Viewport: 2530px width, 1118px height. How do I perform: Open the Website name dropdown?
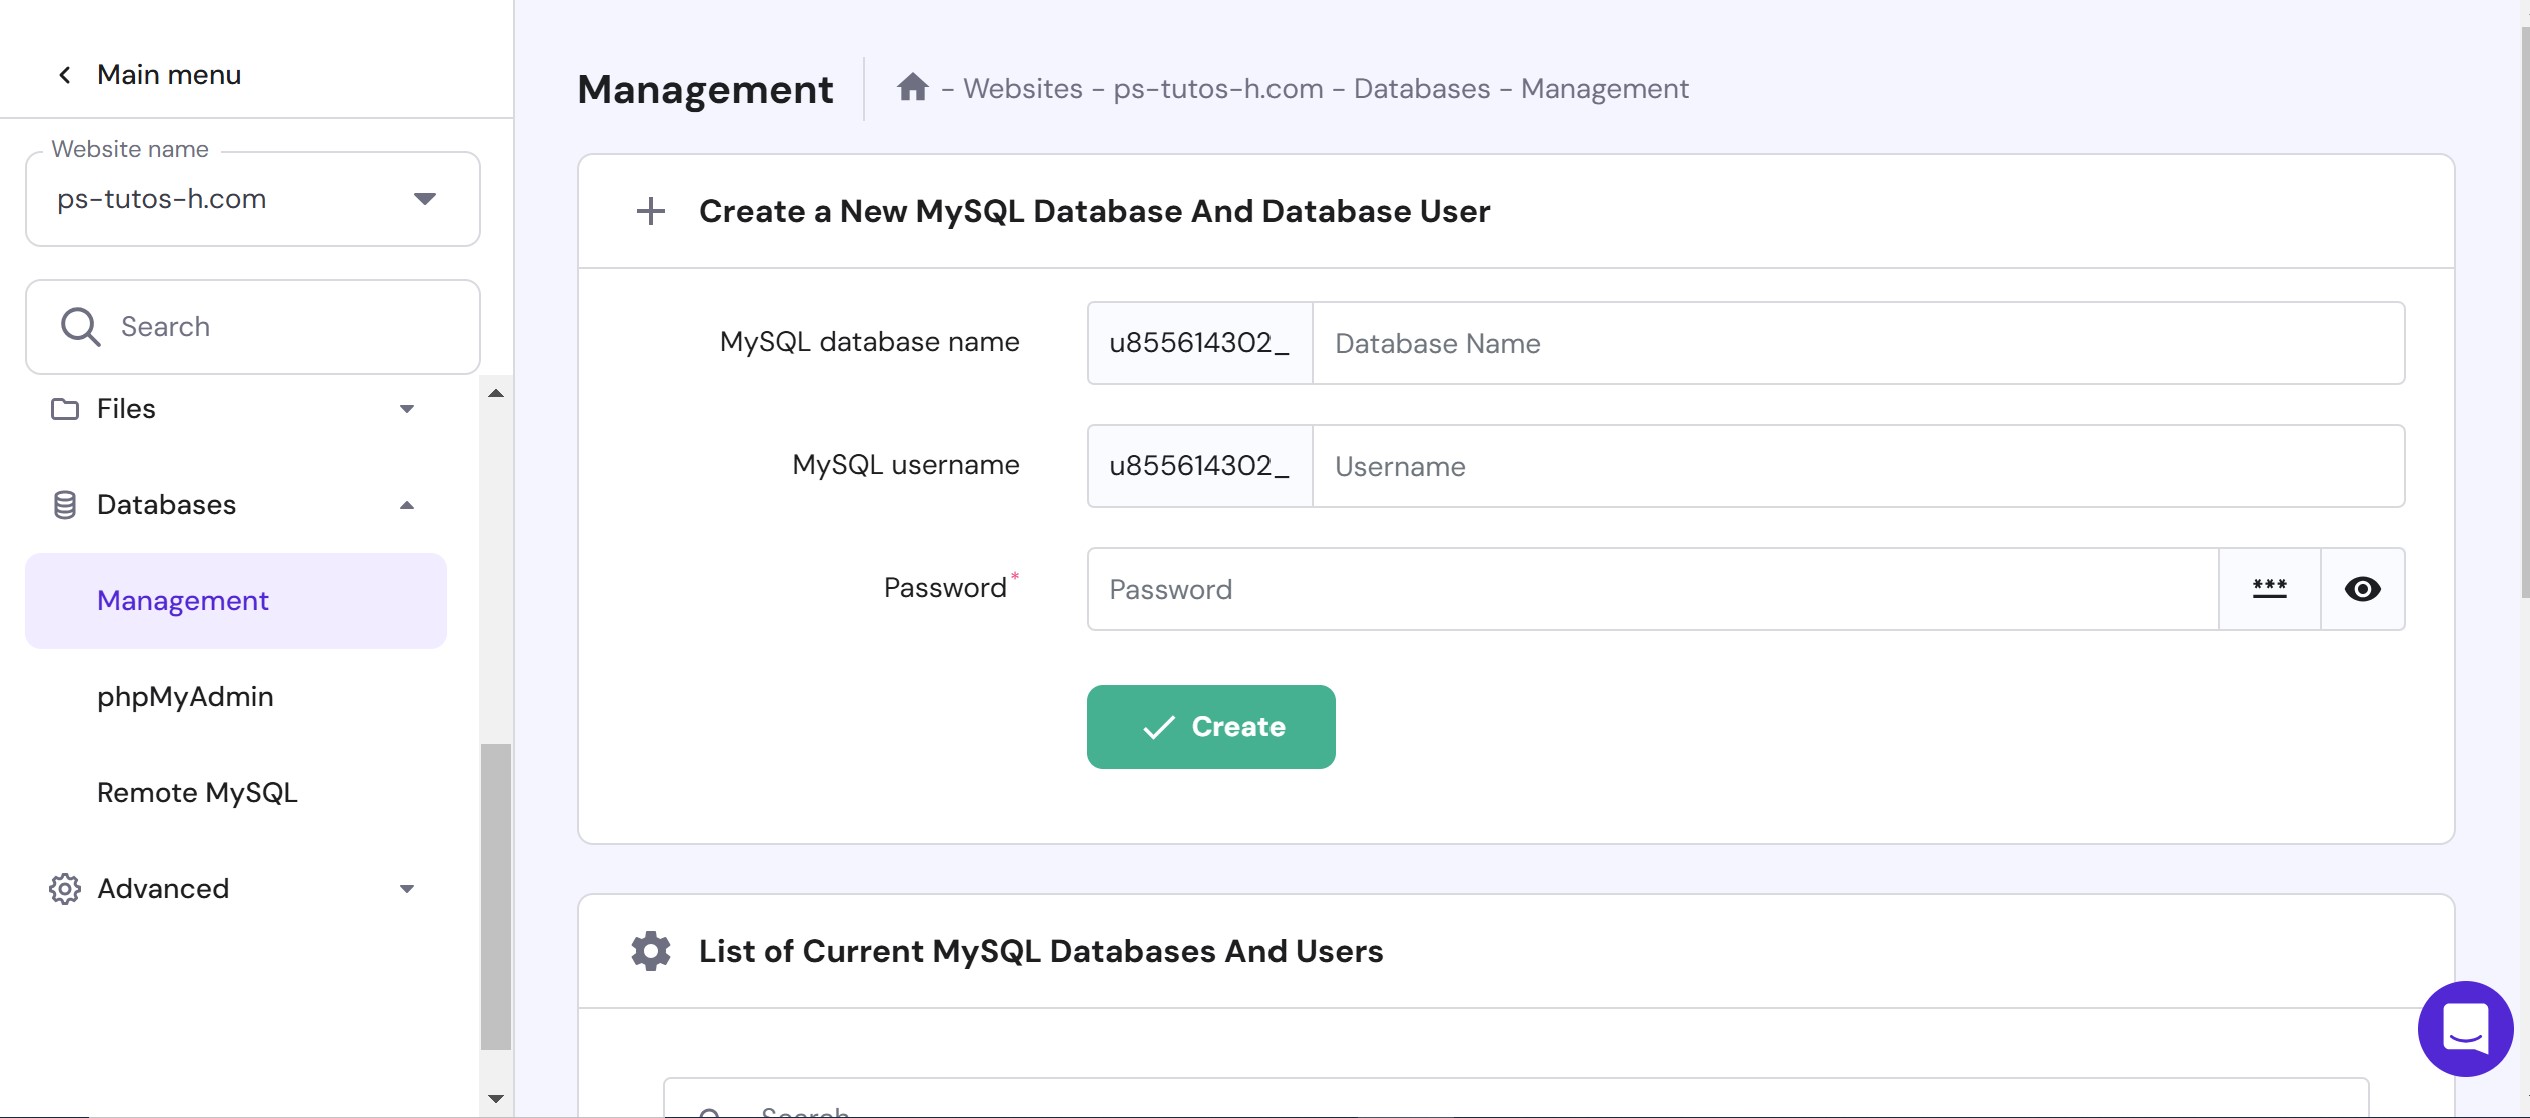253,199
